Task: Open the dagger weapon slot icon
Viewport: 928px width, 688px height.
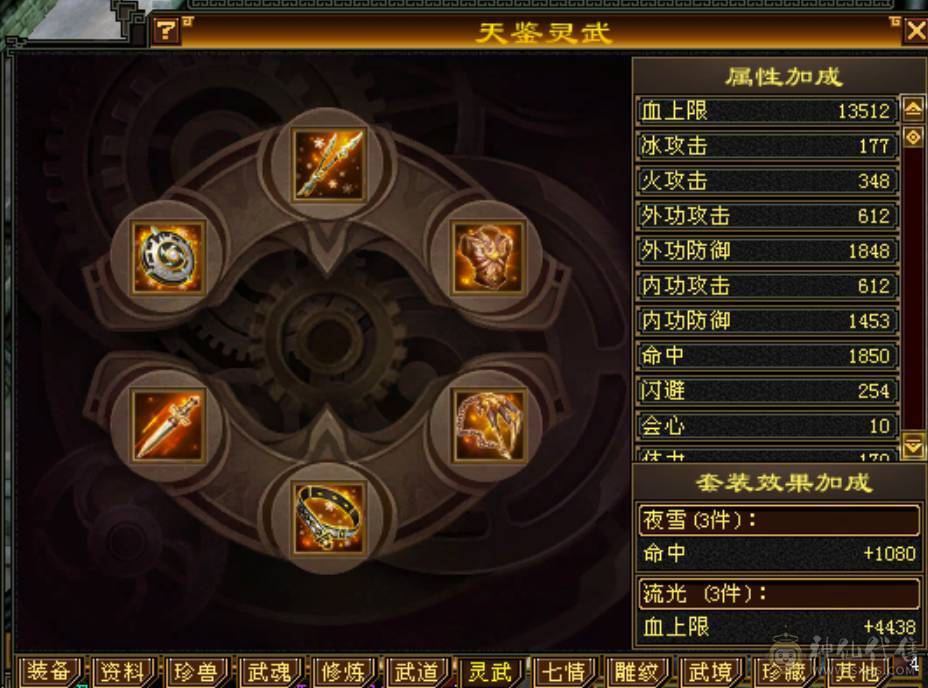Action: point(169,426)
